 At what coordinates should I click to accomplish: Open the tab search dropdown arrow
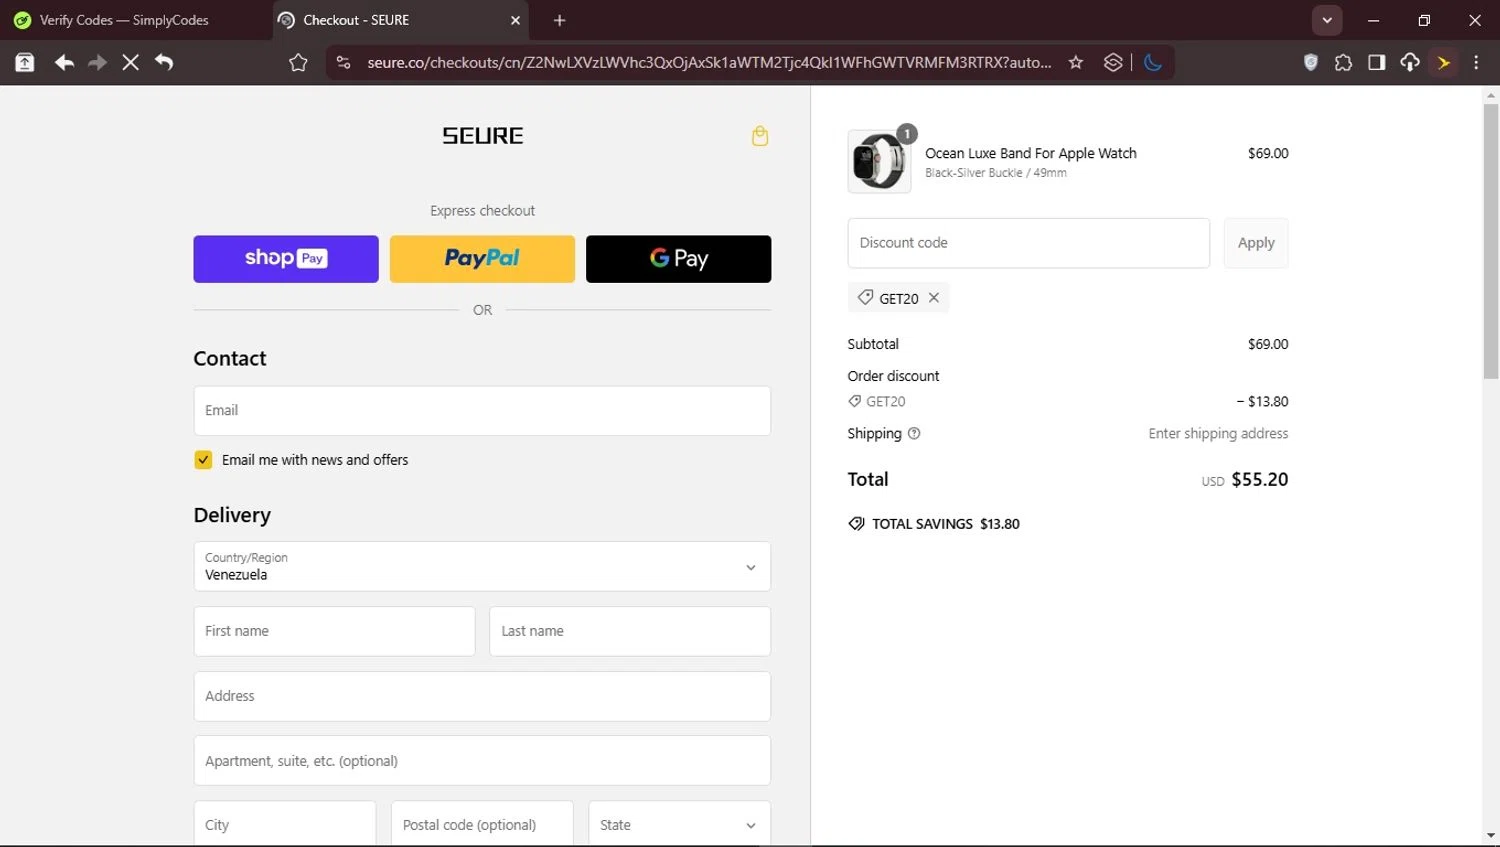click(1327, 20)
